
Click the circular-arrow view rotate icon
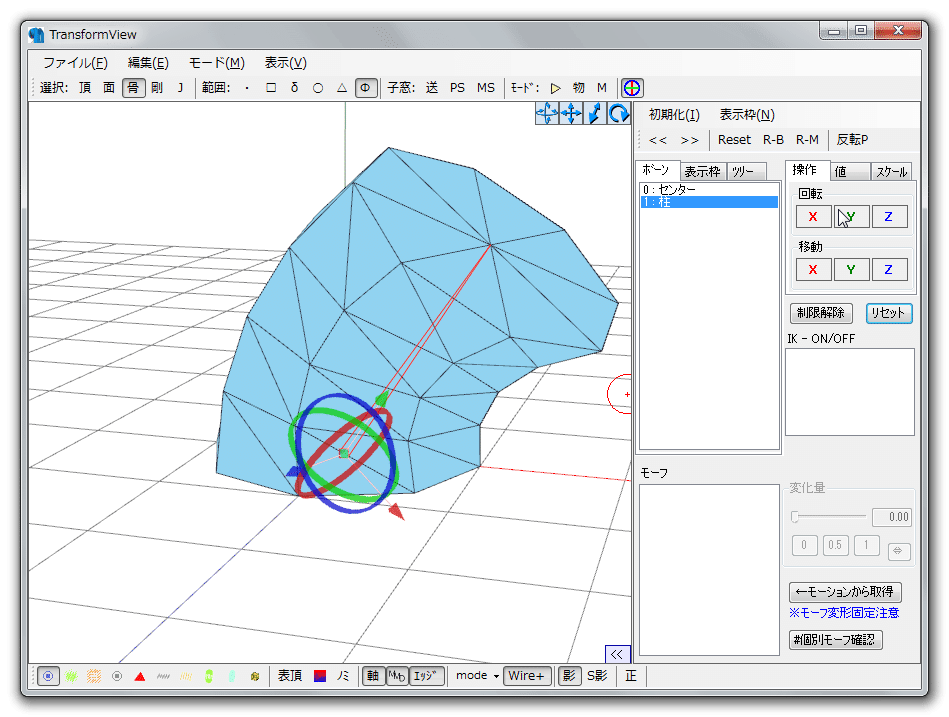[619, 113]
